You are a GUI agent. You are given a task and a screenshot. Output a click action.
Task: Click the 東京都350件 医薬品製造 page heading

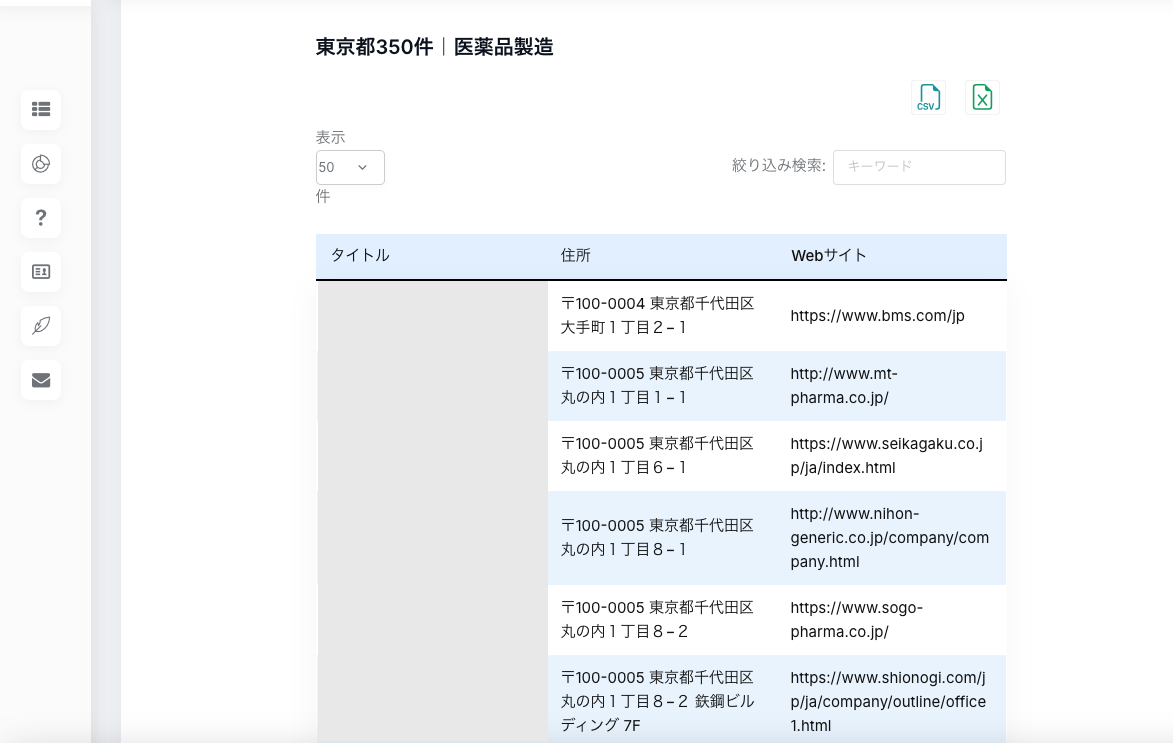coord(435,47)
